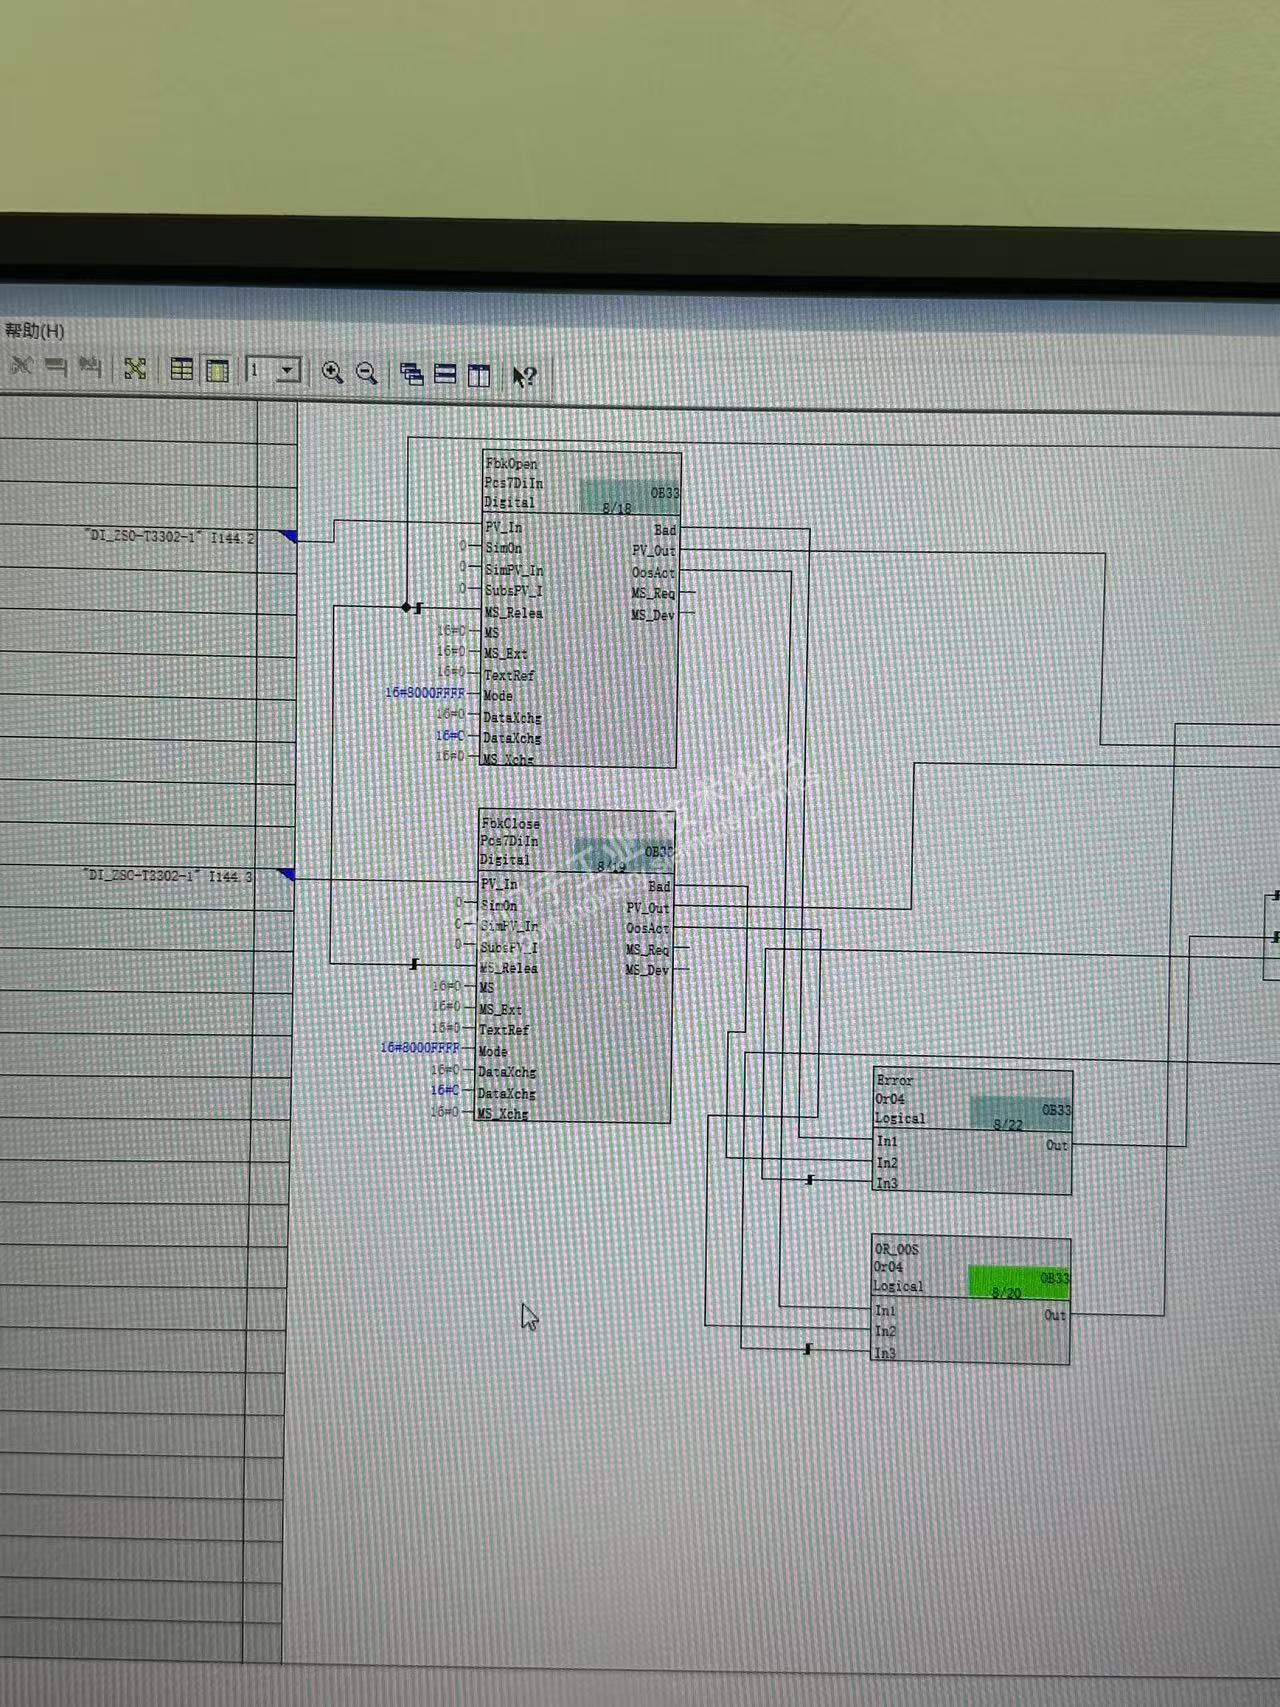Activate the context help arrow-question icon

coord(525,376)
